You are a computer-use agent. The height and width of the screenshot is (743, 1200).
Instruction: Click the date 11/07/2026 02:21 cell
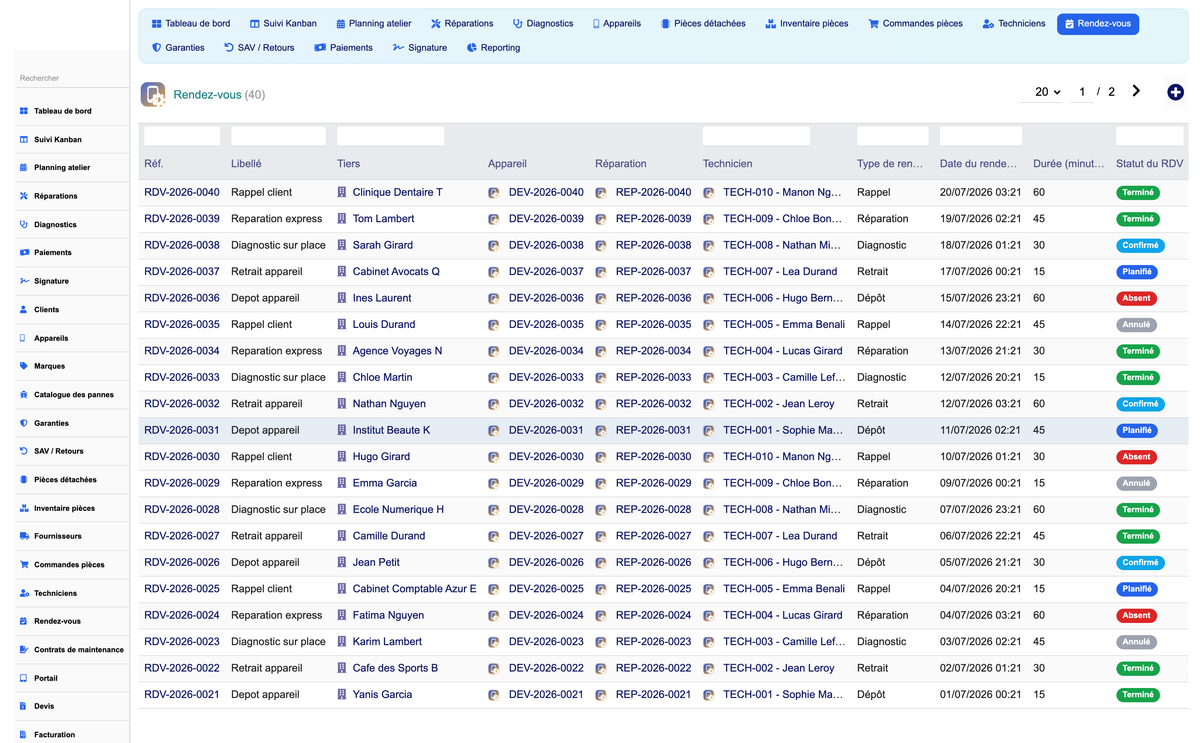pyautogui.click(x=980, y=430)
